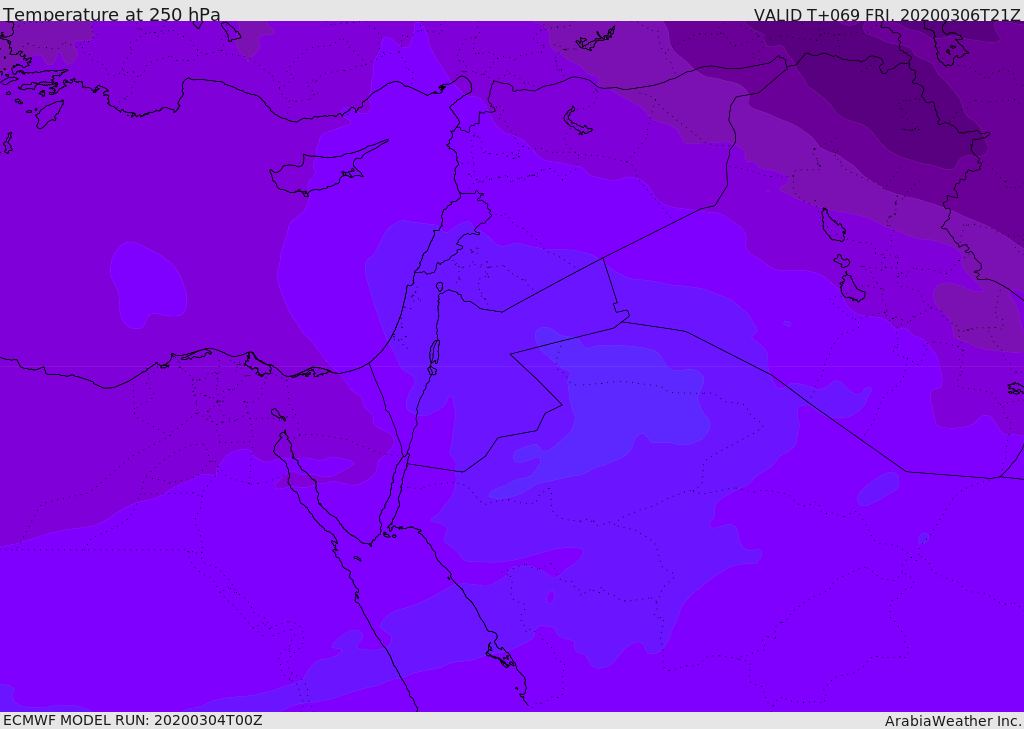
Task: Click the Sea of Galilee outline
Action: [x=440, y=287]
